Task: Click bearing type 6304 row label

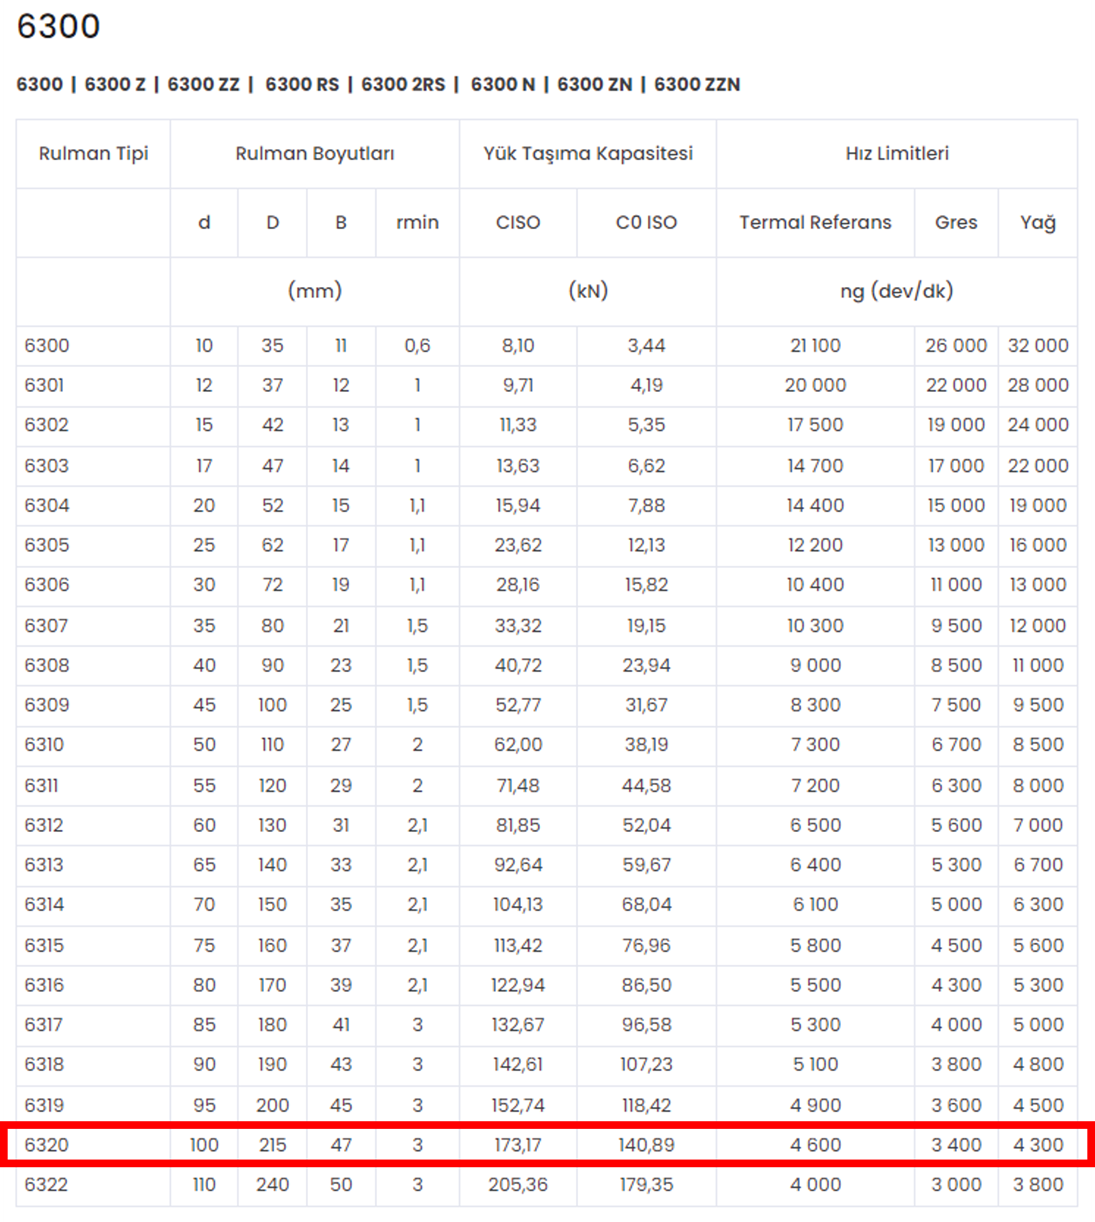Action: (x=47, y=505)
